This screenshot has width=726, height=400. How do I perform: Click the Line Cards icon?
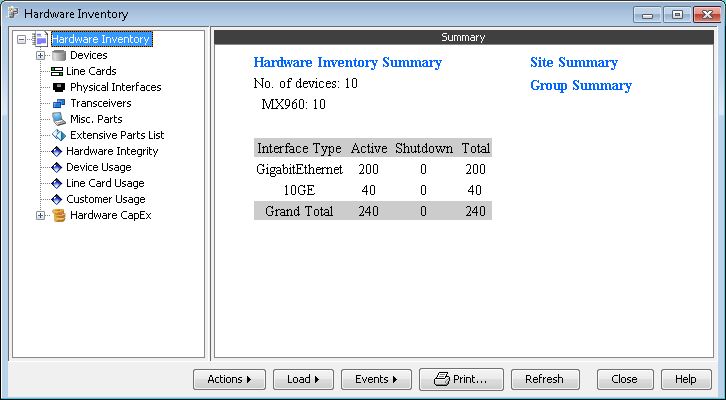point(57,71)
